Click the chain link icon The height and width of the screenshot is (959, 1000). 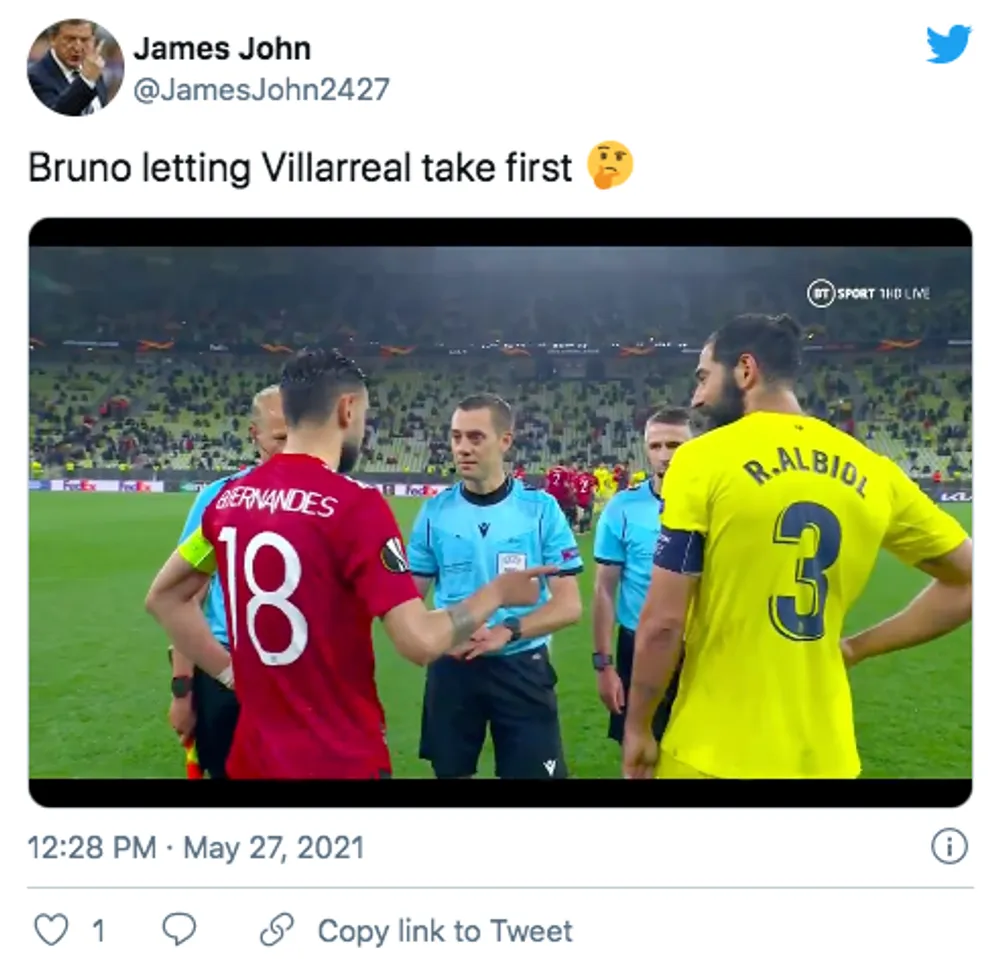click(x=277, y=930)
